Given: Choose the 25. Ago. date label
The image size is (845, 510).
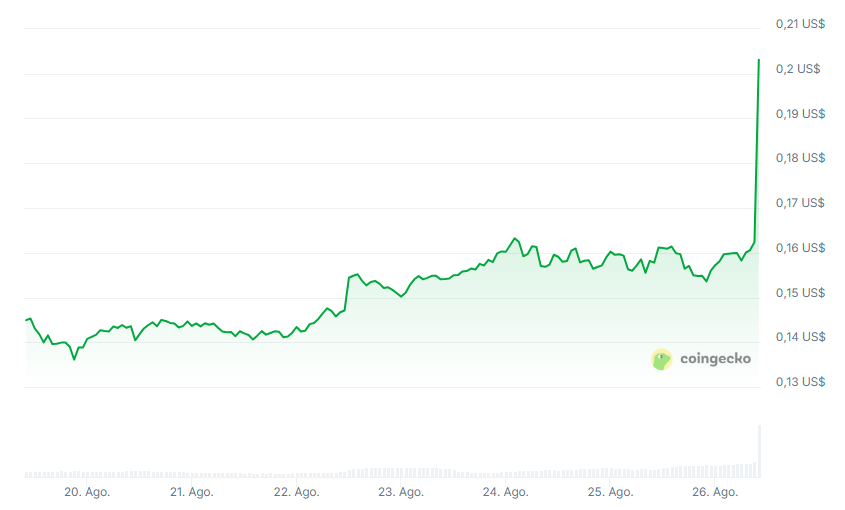Looking at the screenshot, I should click(x=610, y=492).
